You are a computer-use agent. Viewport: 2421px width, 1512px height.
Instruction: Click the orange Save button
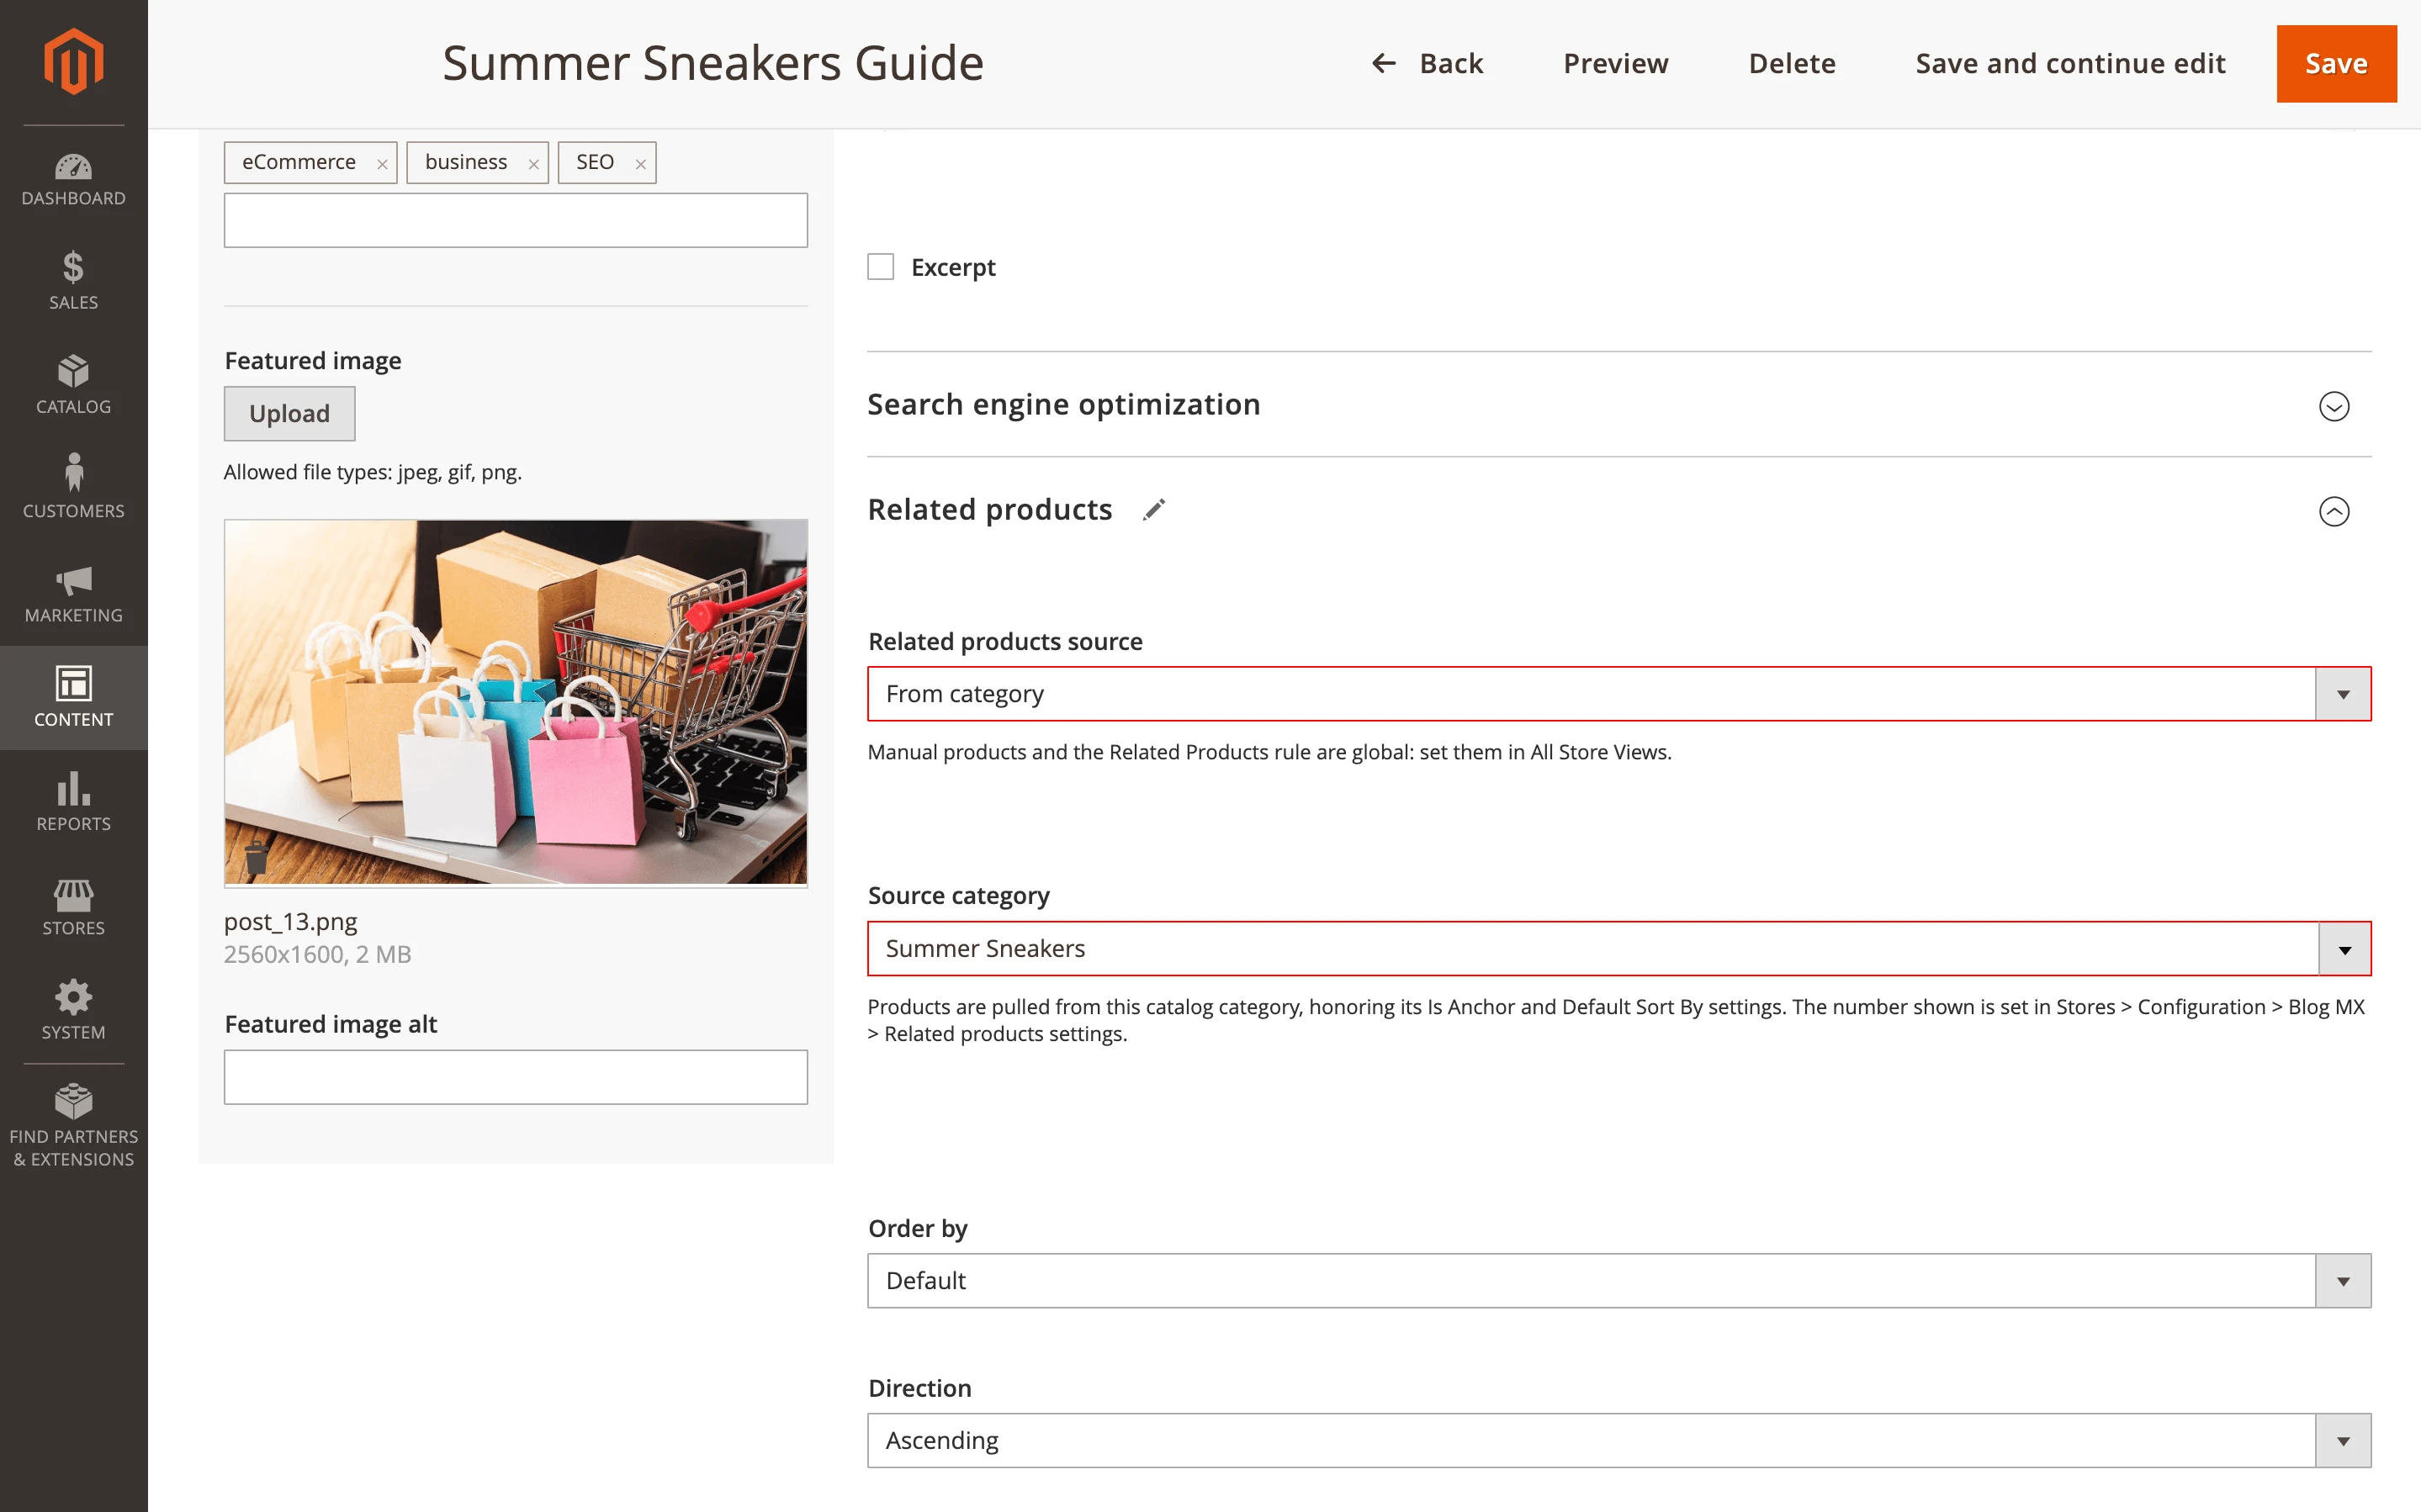[2336, 64]
